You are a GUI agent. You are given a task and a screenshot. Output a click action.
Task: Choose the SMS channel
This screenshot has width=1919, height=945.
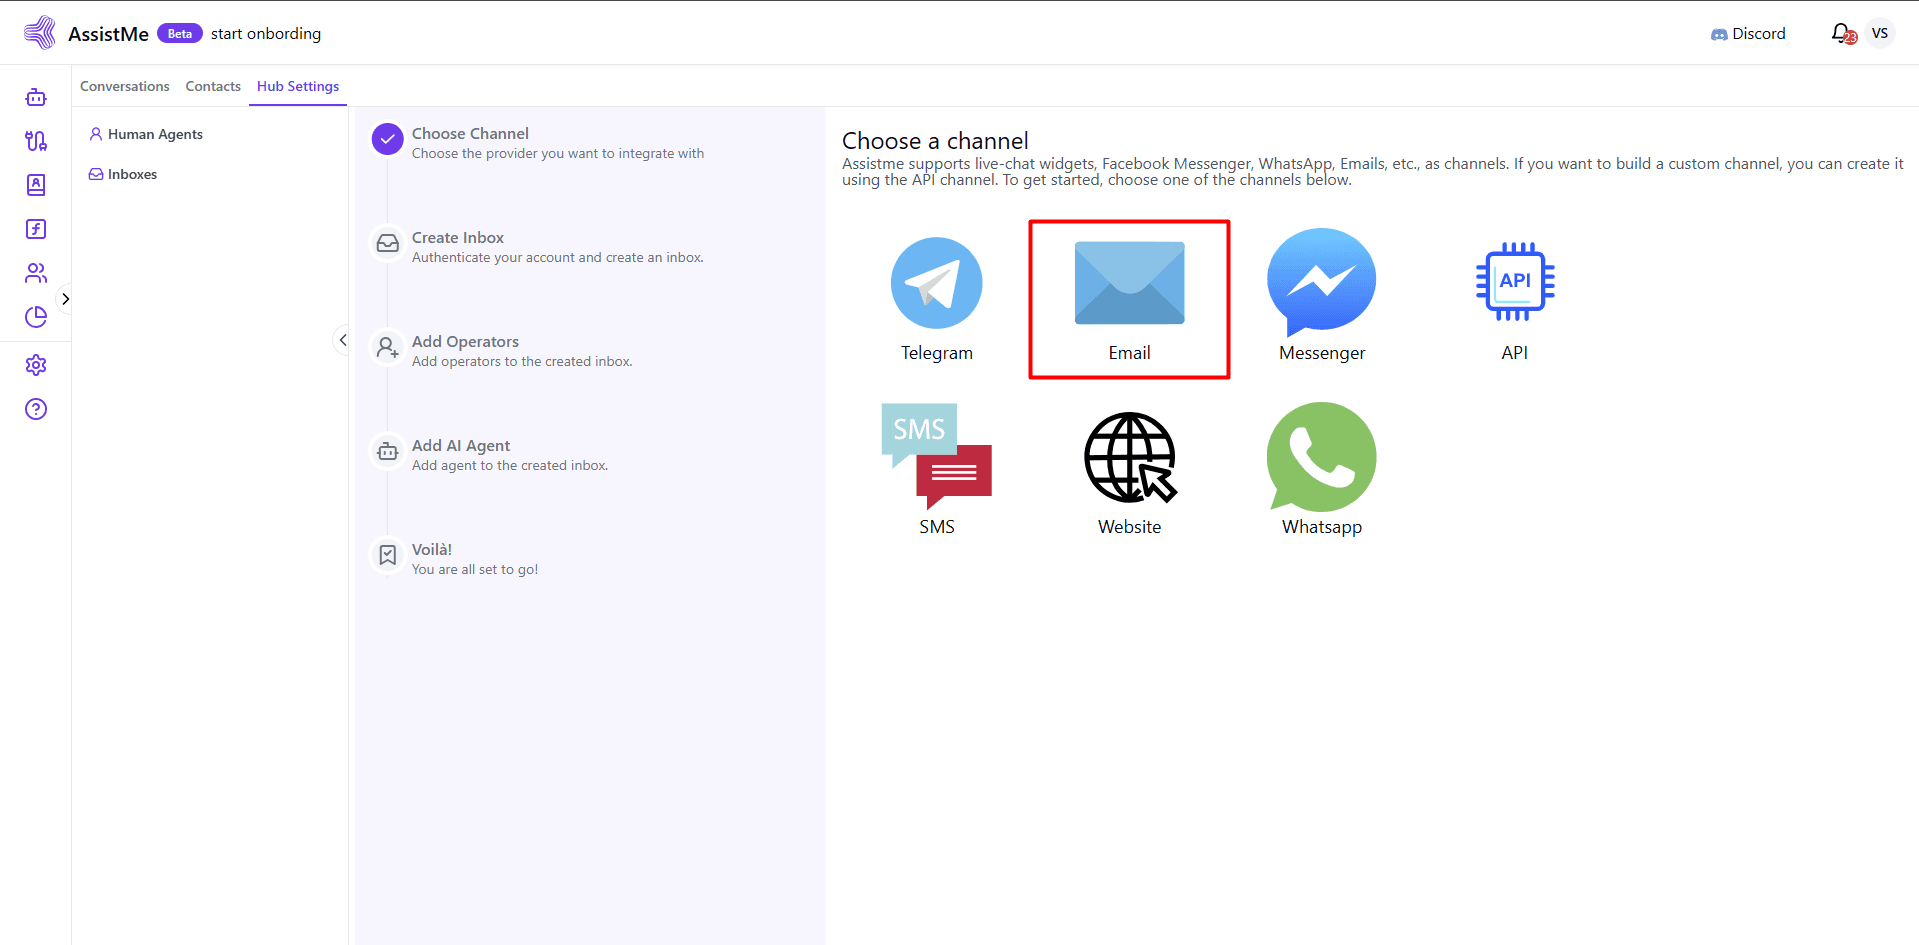937,470
